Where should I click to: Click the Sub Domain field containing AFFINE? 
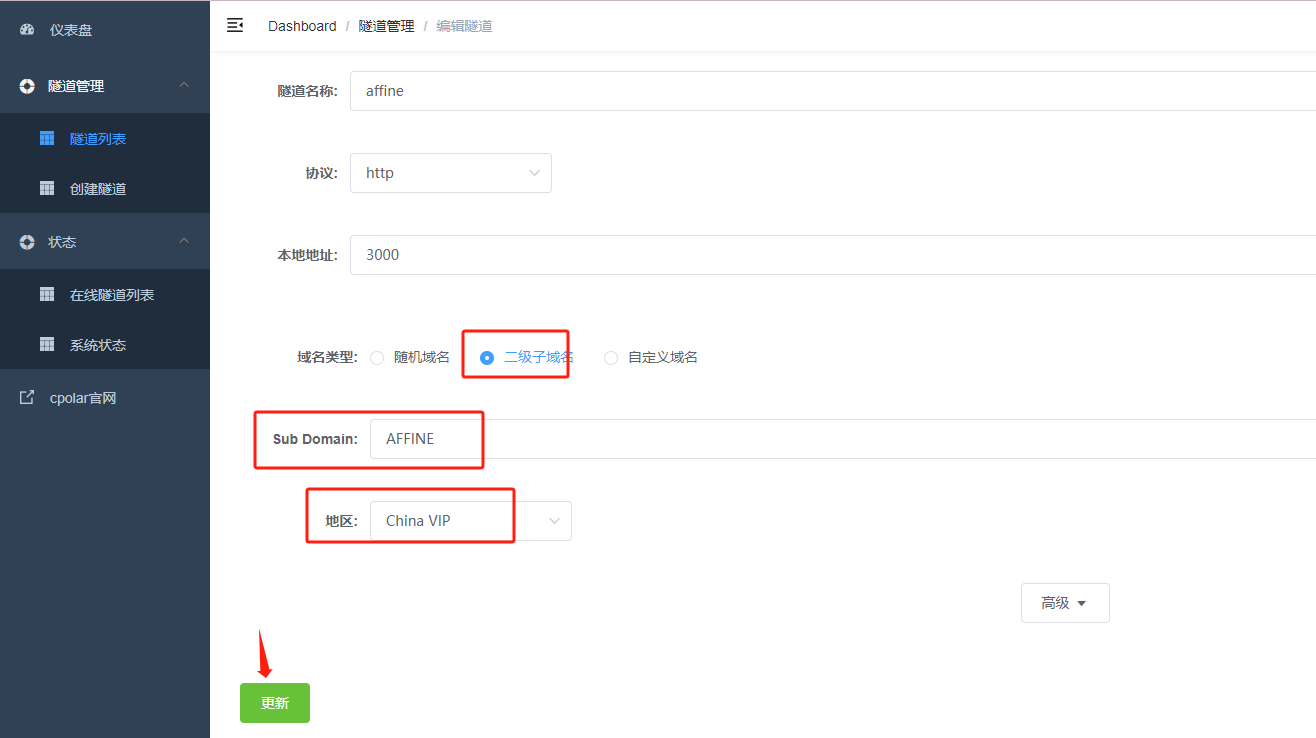843,439
